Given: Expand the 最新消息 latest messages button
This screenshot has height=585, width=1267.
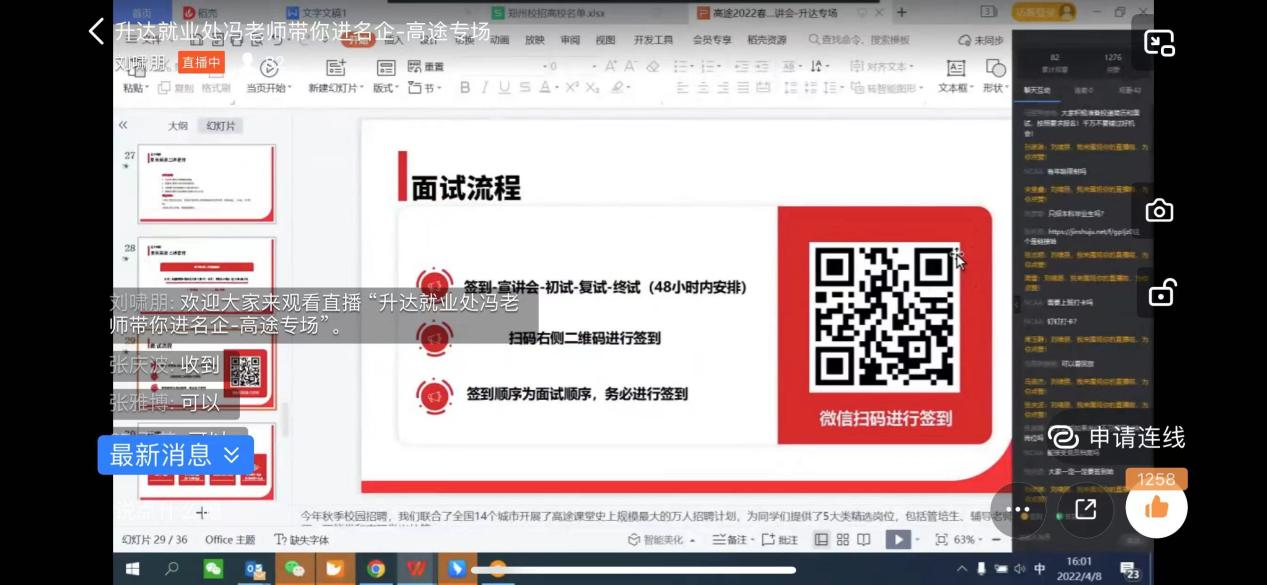Looking at the screenshot, I should [175, 455].
